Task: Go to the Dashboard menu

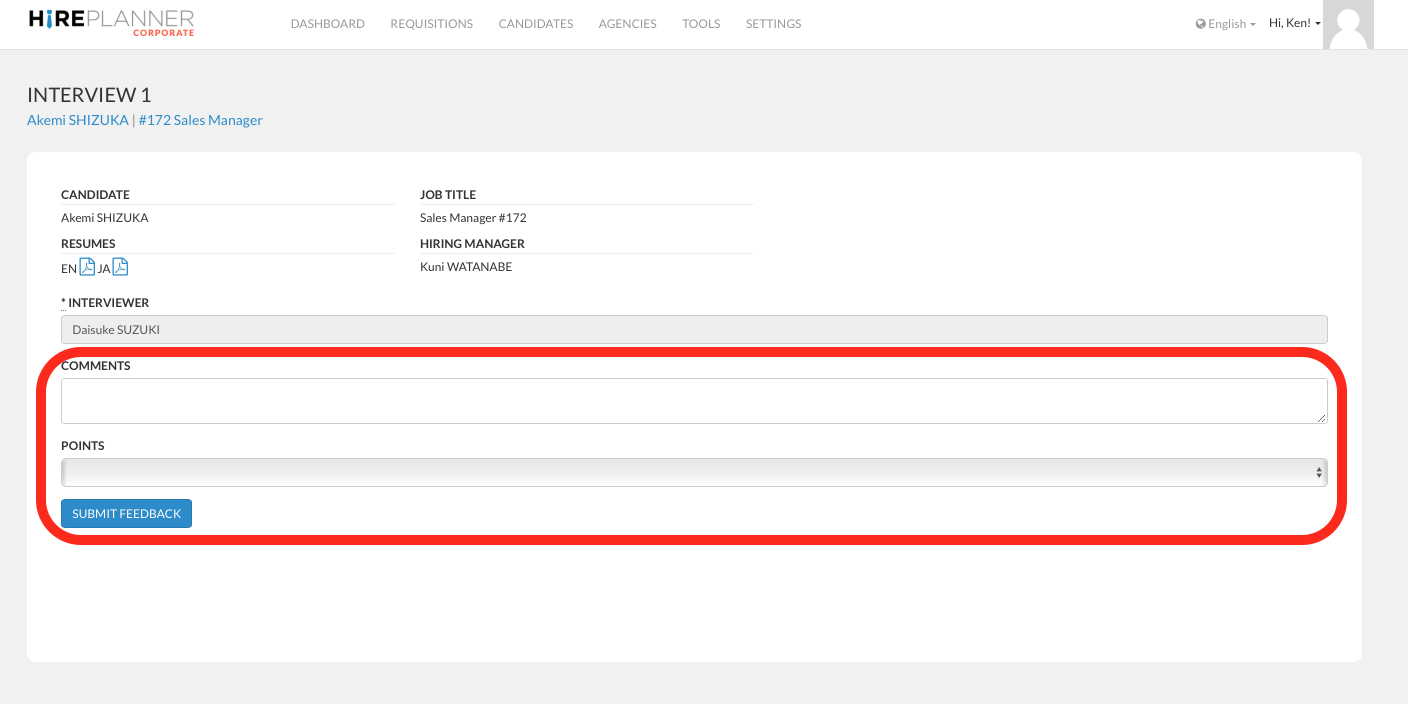Action: [x=327, y=24]
